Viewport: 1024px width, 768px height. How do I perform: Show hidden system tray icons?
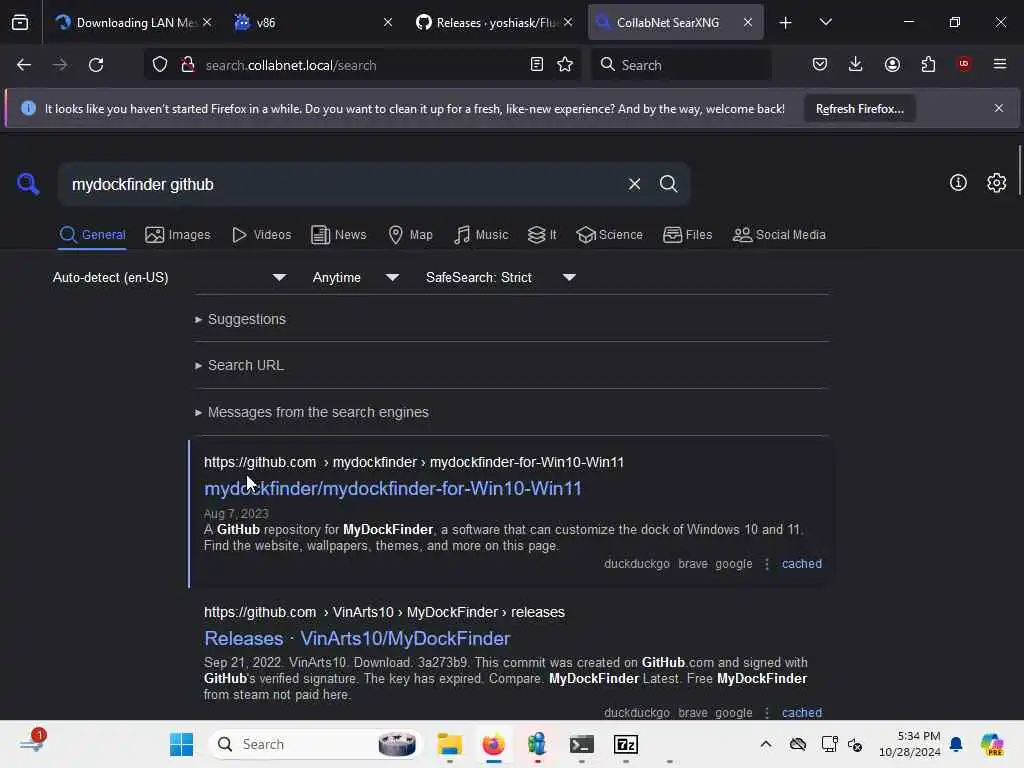[766, 744]
